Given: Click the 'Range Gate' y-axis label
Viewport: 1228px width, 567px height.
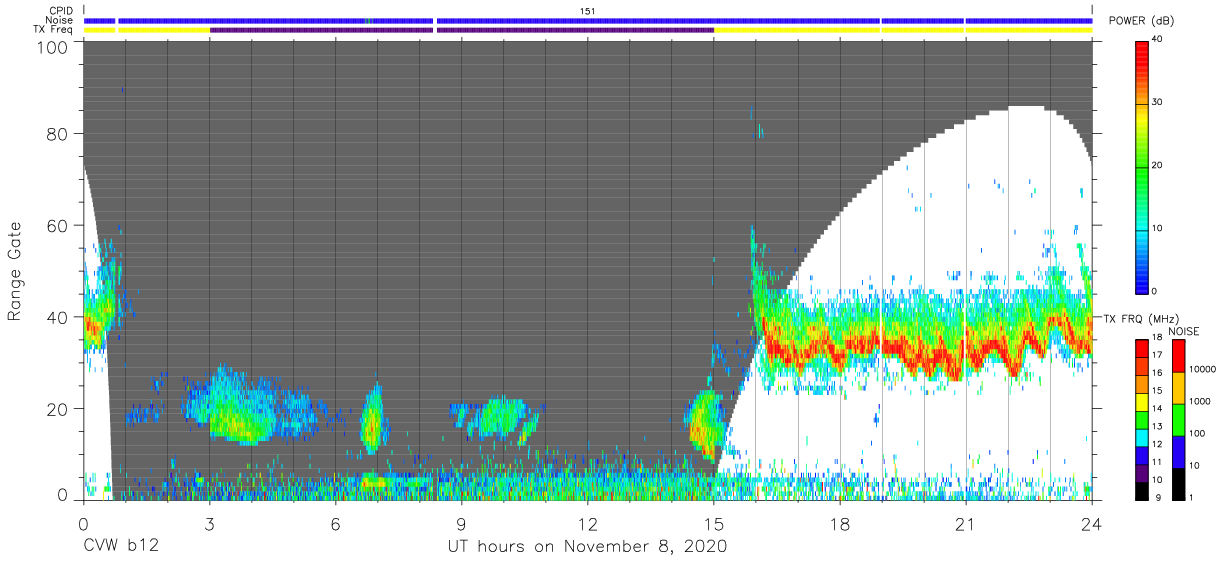Looking at the screenshot, I should 15,271.
